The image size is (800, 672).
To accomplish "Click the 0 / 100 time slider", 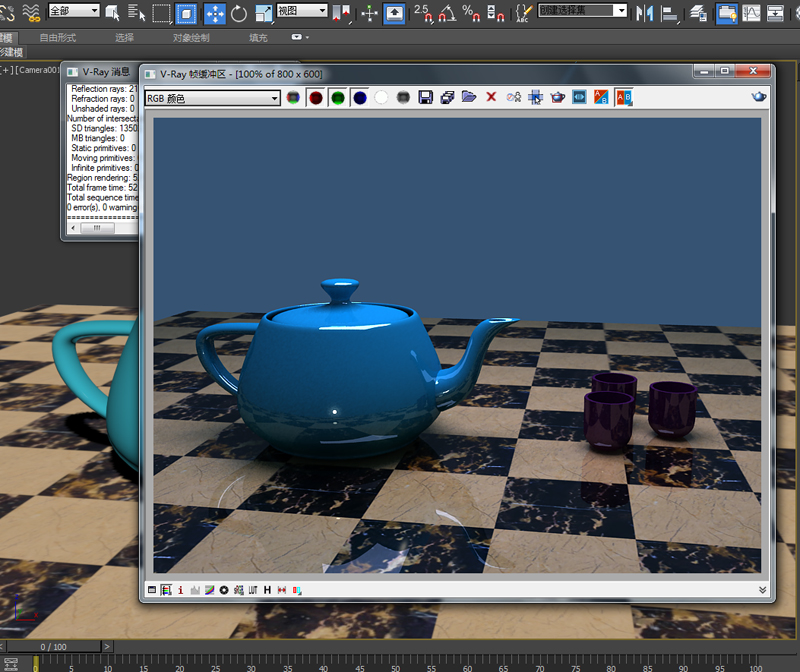I will click(53, 647).
